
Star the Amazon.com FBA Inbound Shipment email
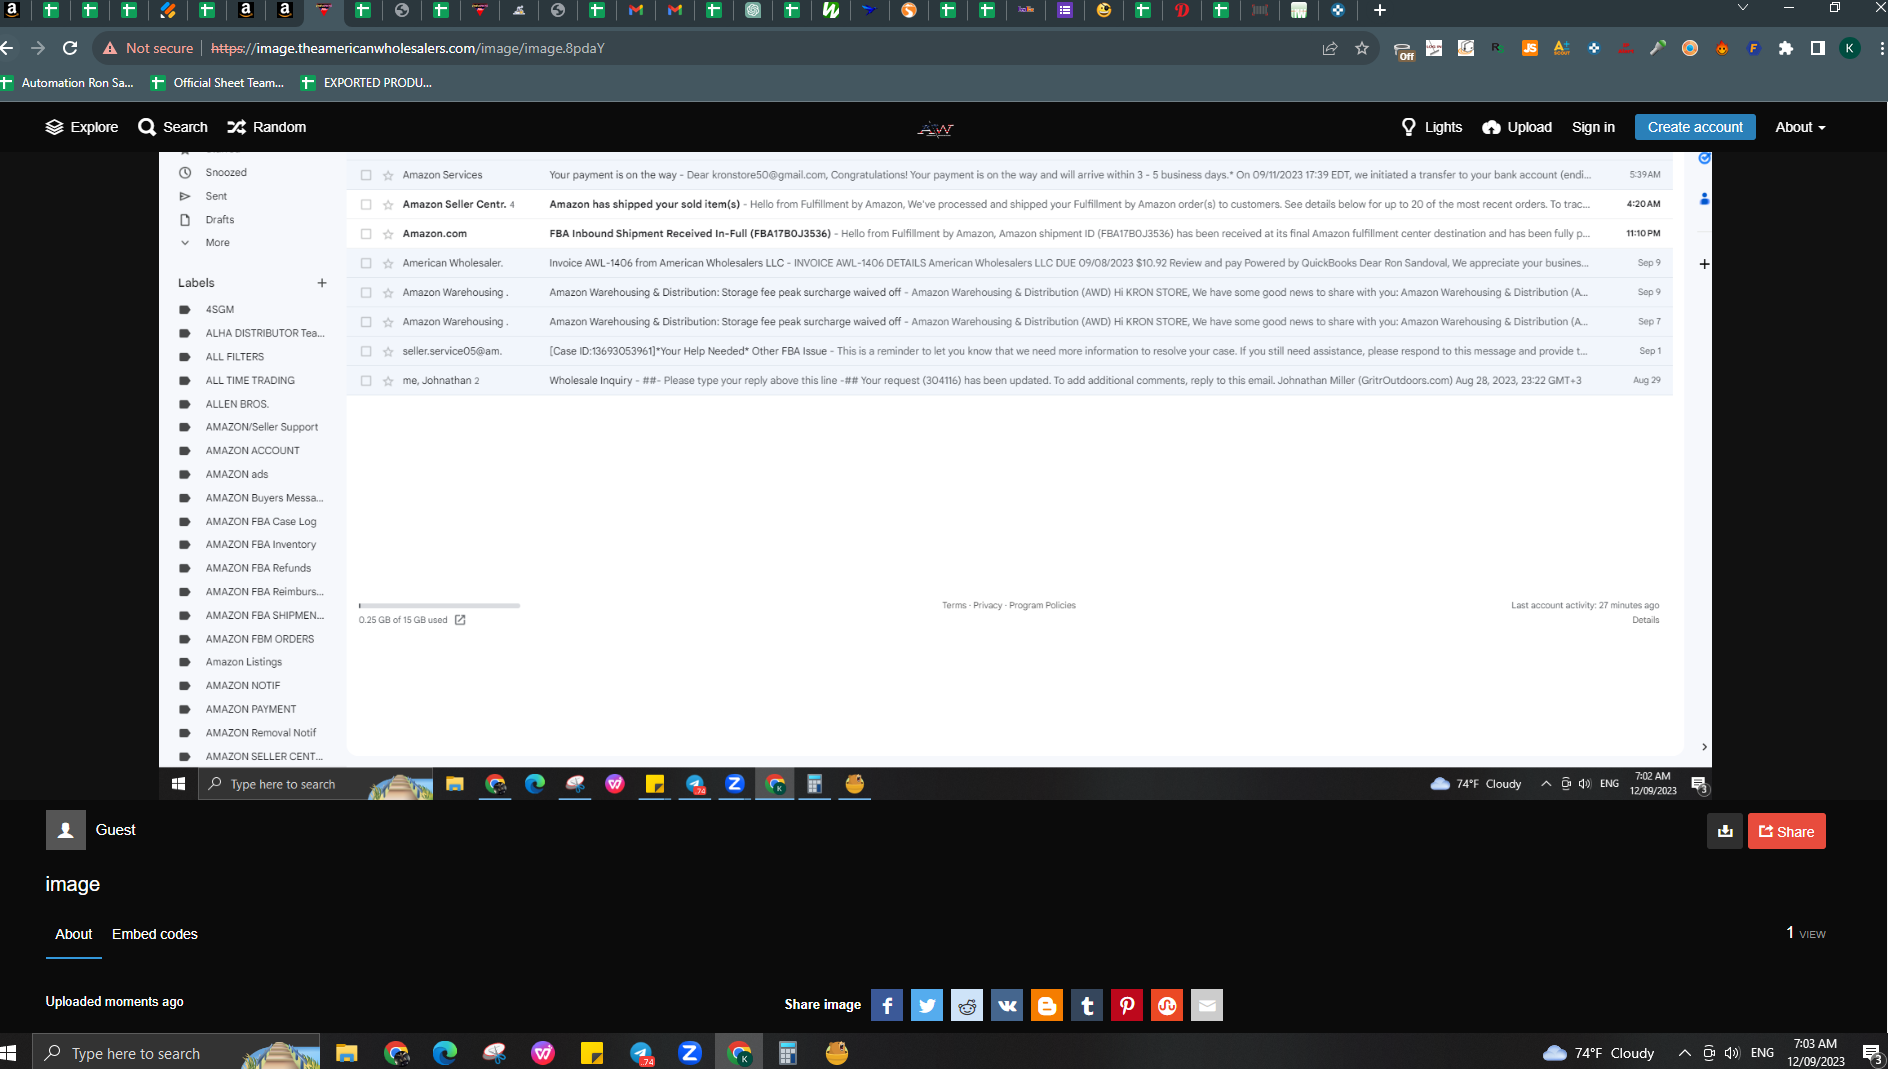tap(388, 234)
